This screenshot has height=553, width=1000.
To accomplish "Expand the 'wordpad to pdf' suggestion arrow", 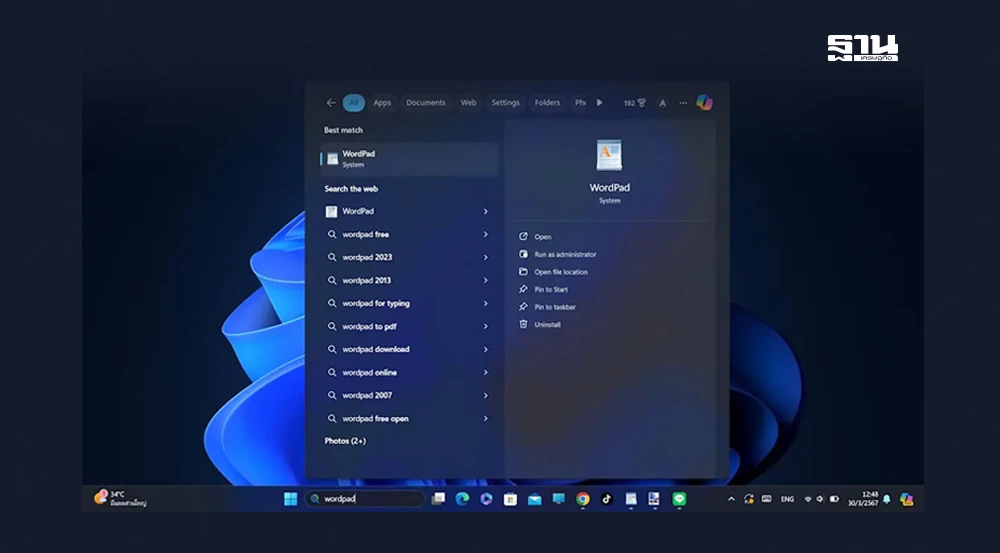I will click(486, 327).
